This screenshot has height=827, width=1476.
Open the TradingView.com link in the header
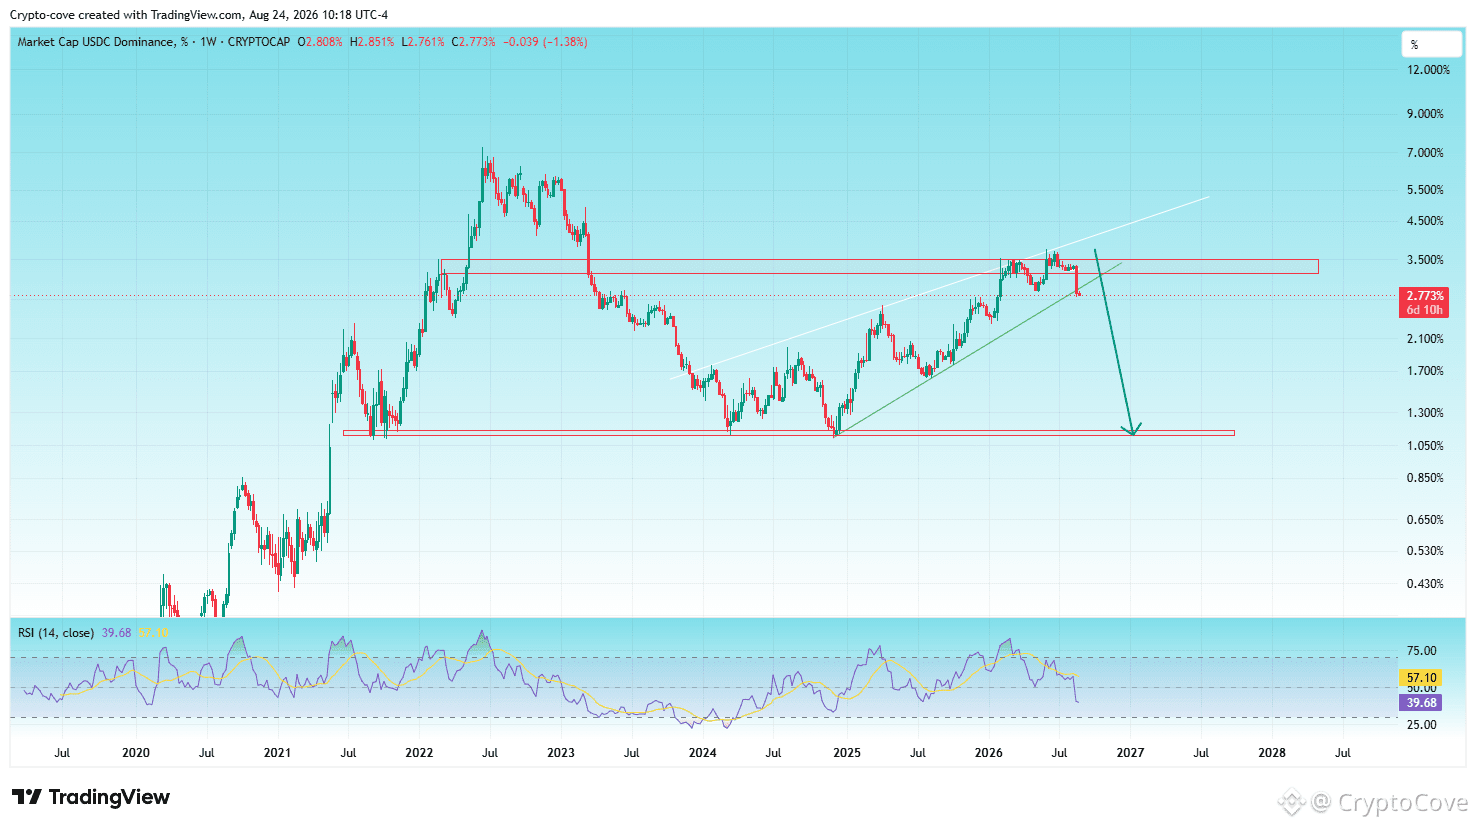click(197, 15)
